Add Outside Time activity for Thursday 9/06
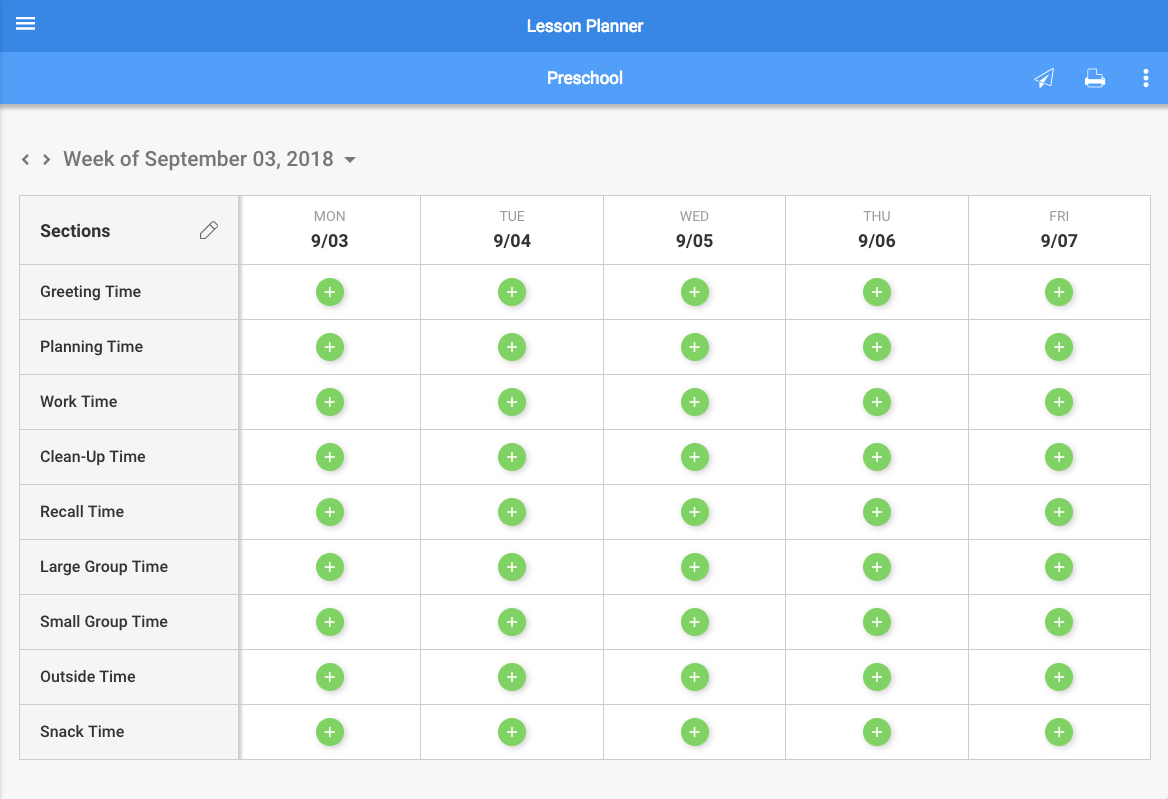This screenshot has width=1168, height=799. [x=877, y=677]
